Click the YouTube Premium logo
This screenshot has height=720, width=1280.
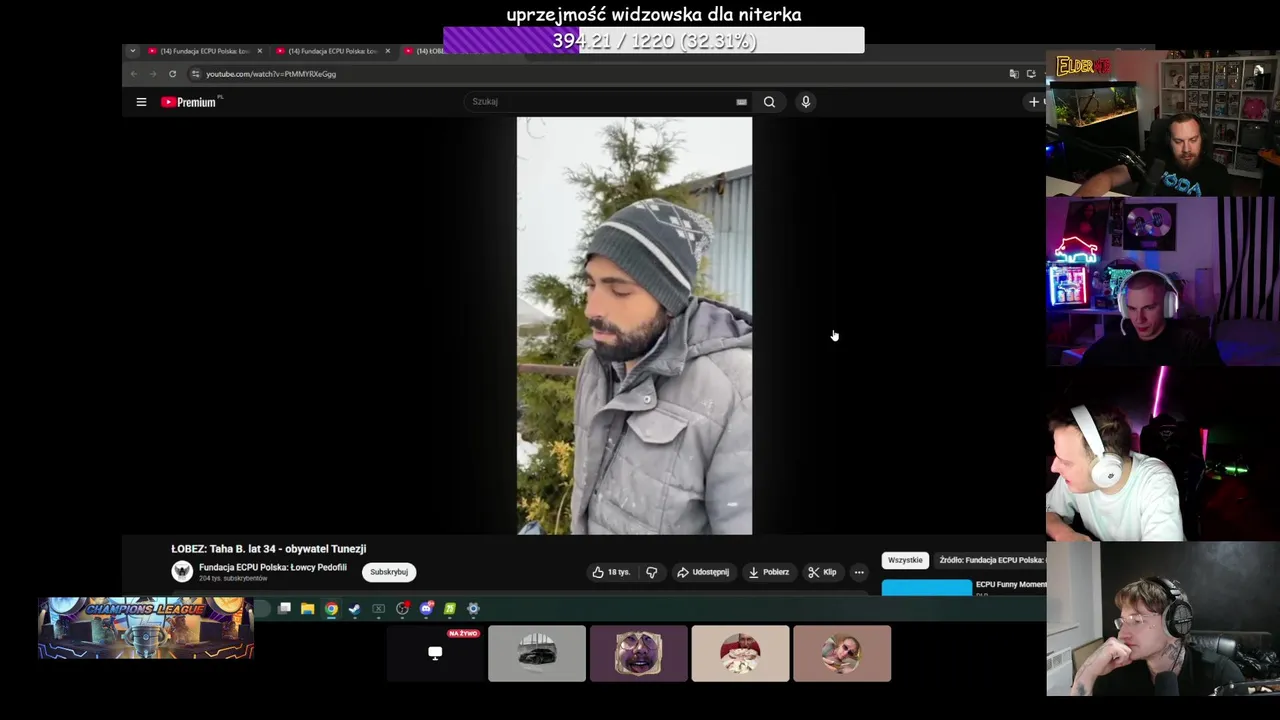(x=191, y=102)
